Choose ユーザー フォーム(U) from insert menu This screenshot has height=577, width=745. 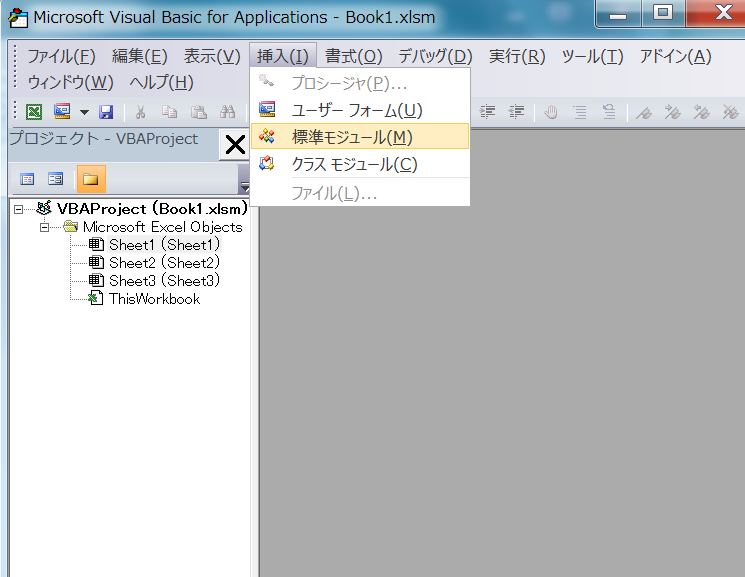(360, 110)
